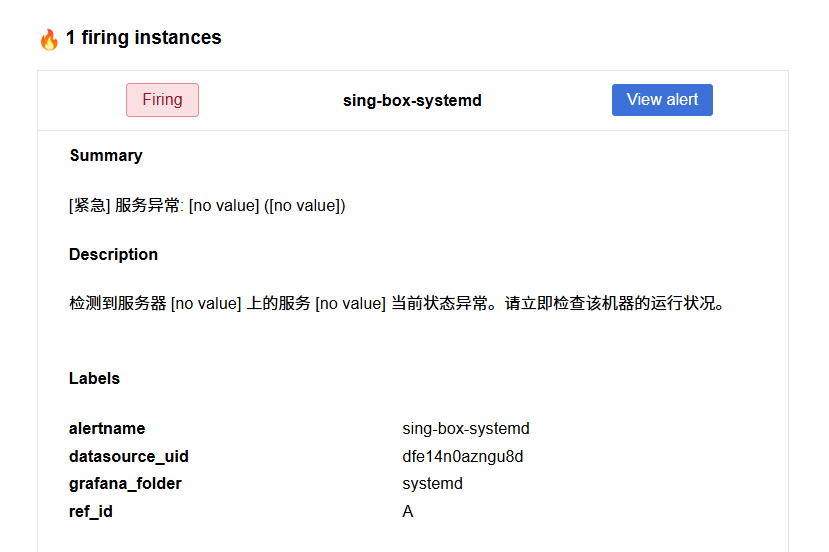Click the View alert button
This screenshot has height=552, width=829.
(x=662, y=100)
